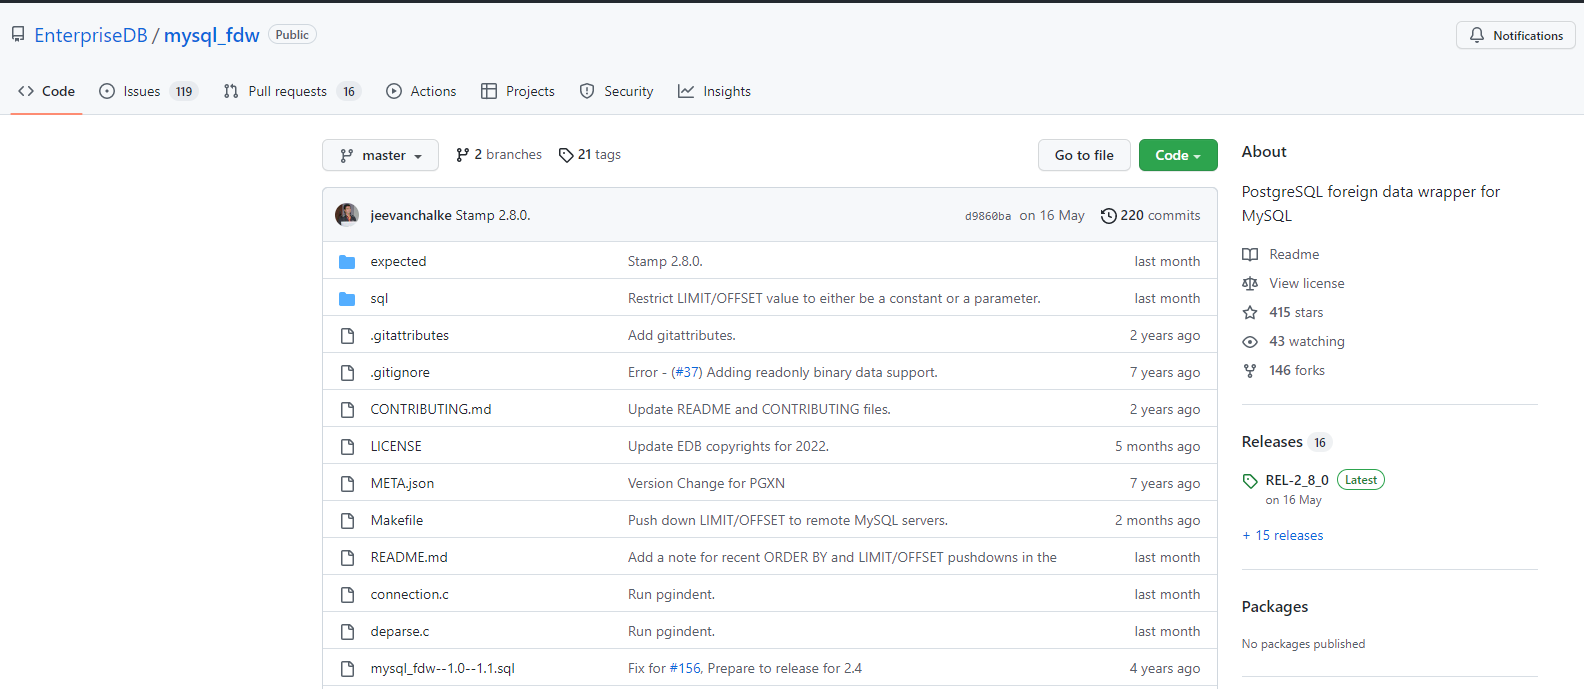This screenshot has width=1584, height=689.
Task: Open the mysql_fdw--1.0--1.1.sql file
Action: click(x=443, y=669)
